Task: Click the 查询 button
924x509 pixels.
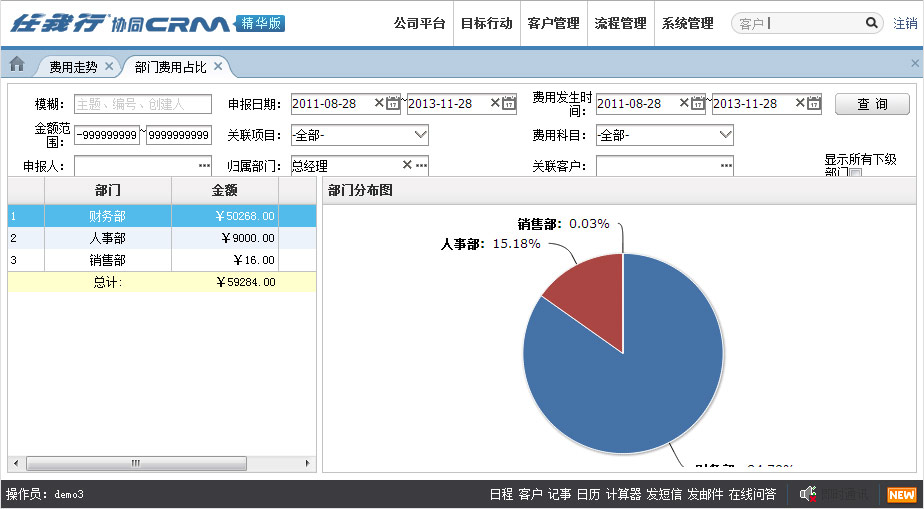Action: tap(872, 104)
